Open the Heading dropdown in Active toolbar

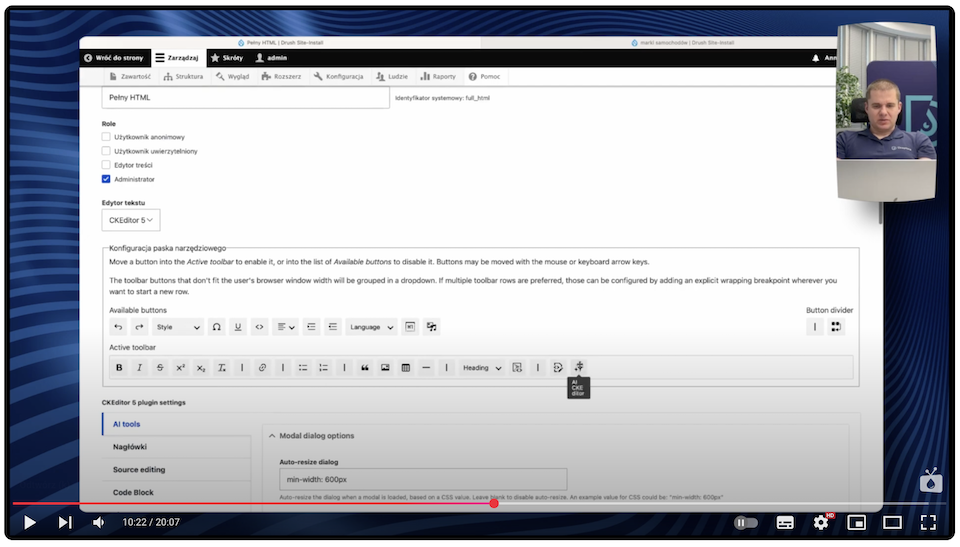tap(482, 368)
